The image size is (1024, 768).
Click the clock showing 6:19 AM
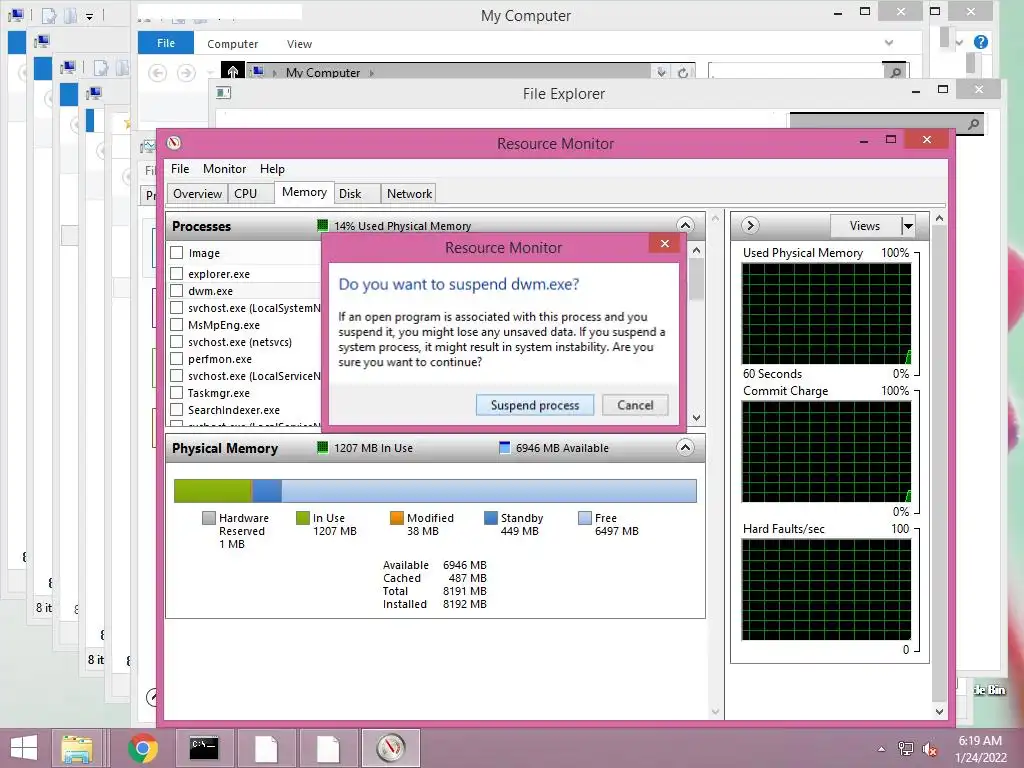click(x=980, y=741)
